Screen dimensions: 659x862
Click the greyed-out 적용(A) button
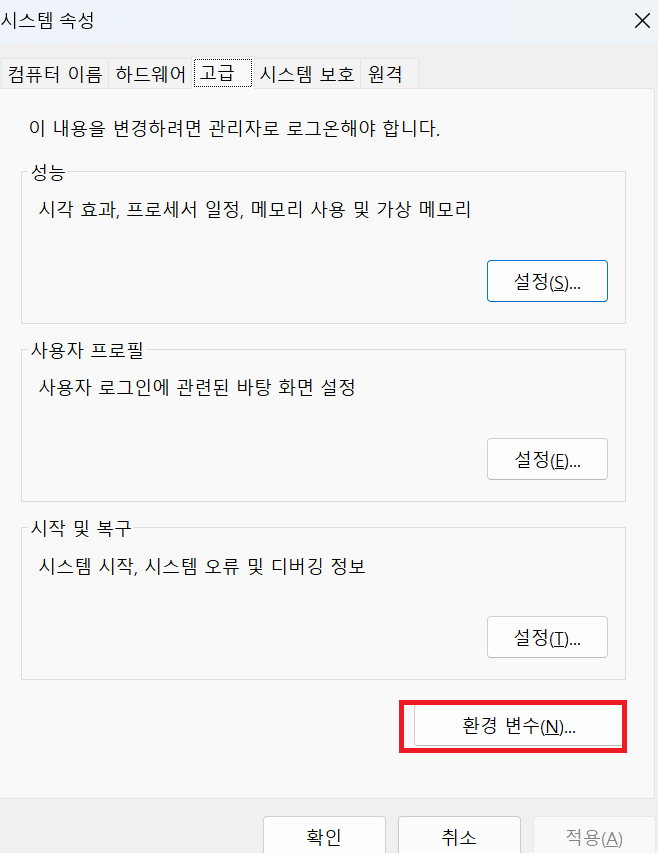[x=594, y=837]
